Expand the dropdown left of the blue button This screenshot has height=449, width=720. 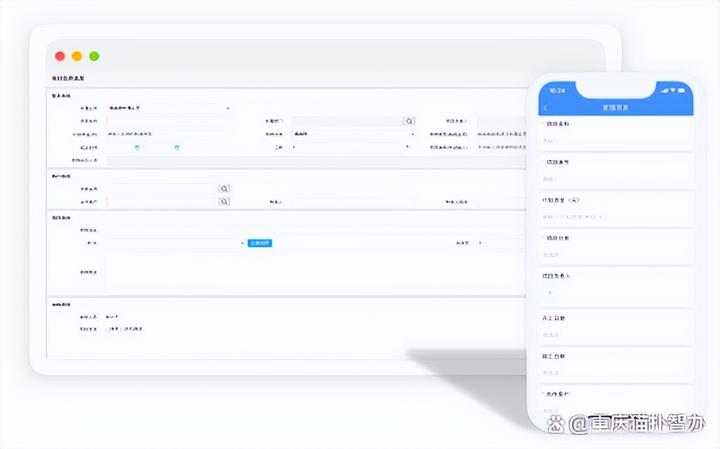click(175, 243)
